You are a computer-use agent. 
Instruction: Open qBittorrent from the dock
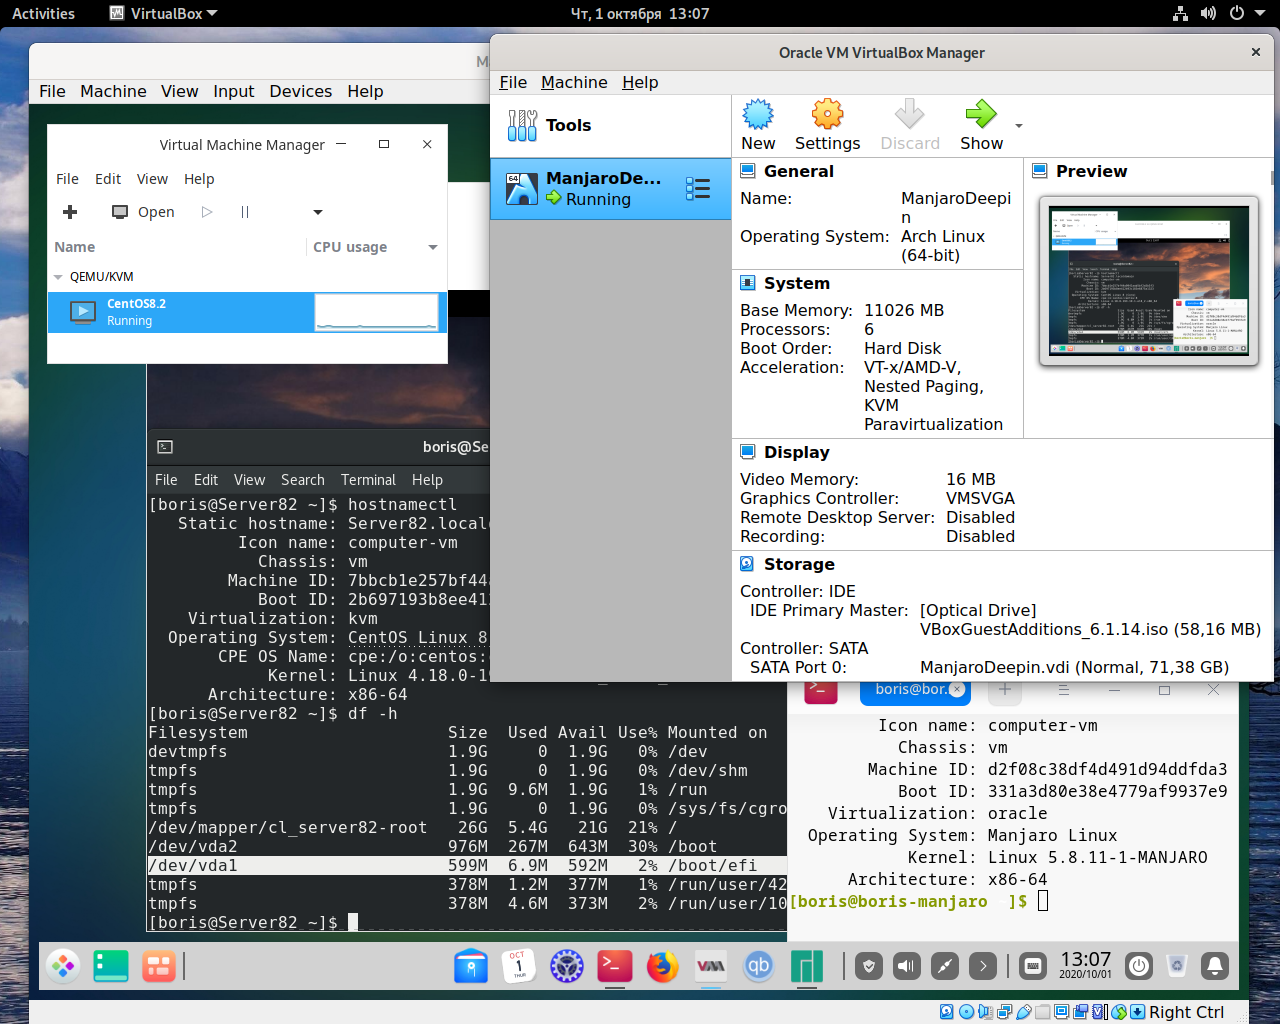759,966
